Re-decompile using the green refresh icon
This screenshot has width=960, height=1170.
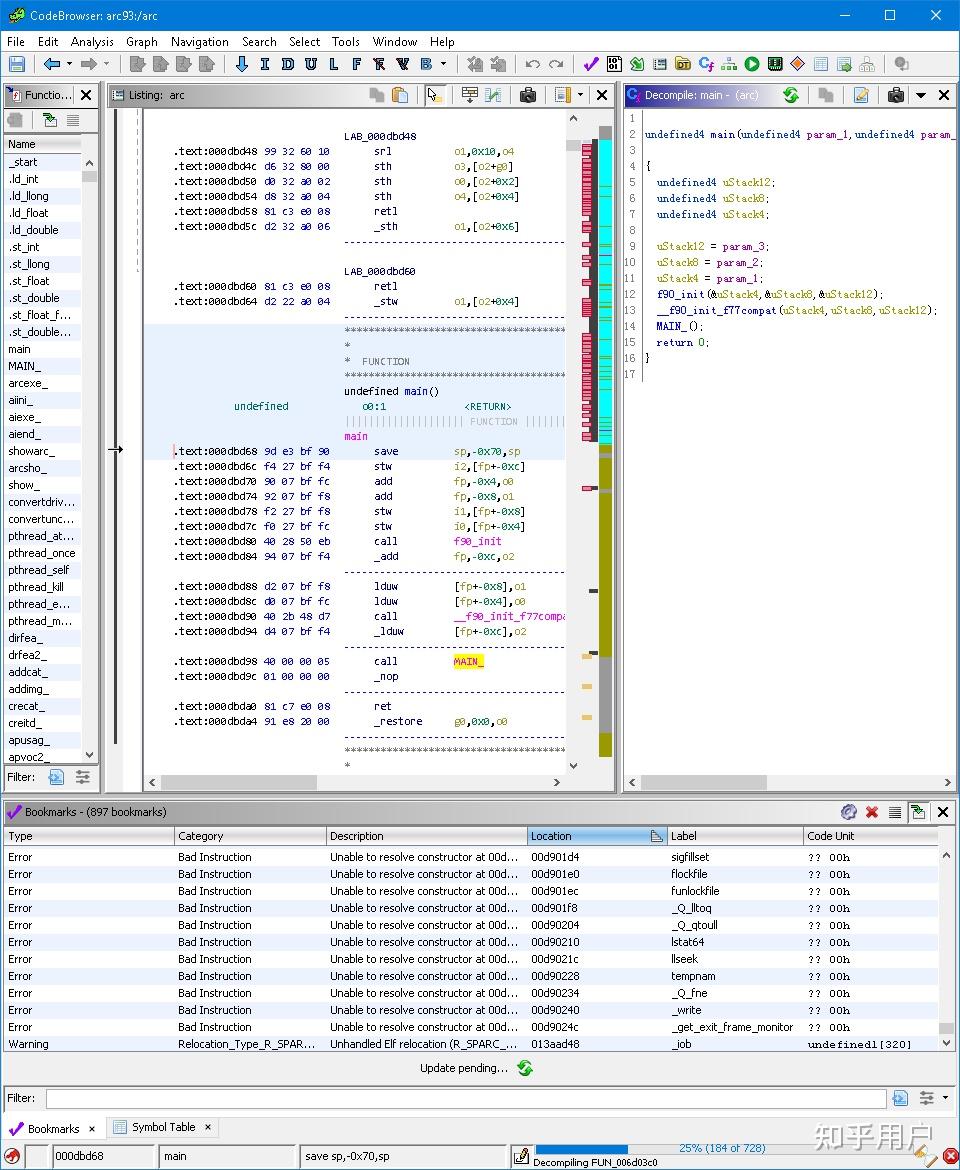click(790, 95)
